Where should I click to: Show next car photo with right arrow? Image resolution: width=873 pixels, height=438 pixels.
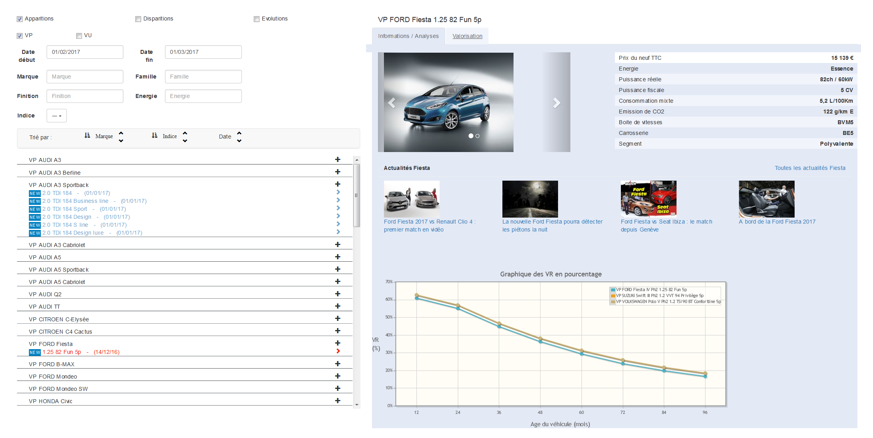tap(556, 103)
